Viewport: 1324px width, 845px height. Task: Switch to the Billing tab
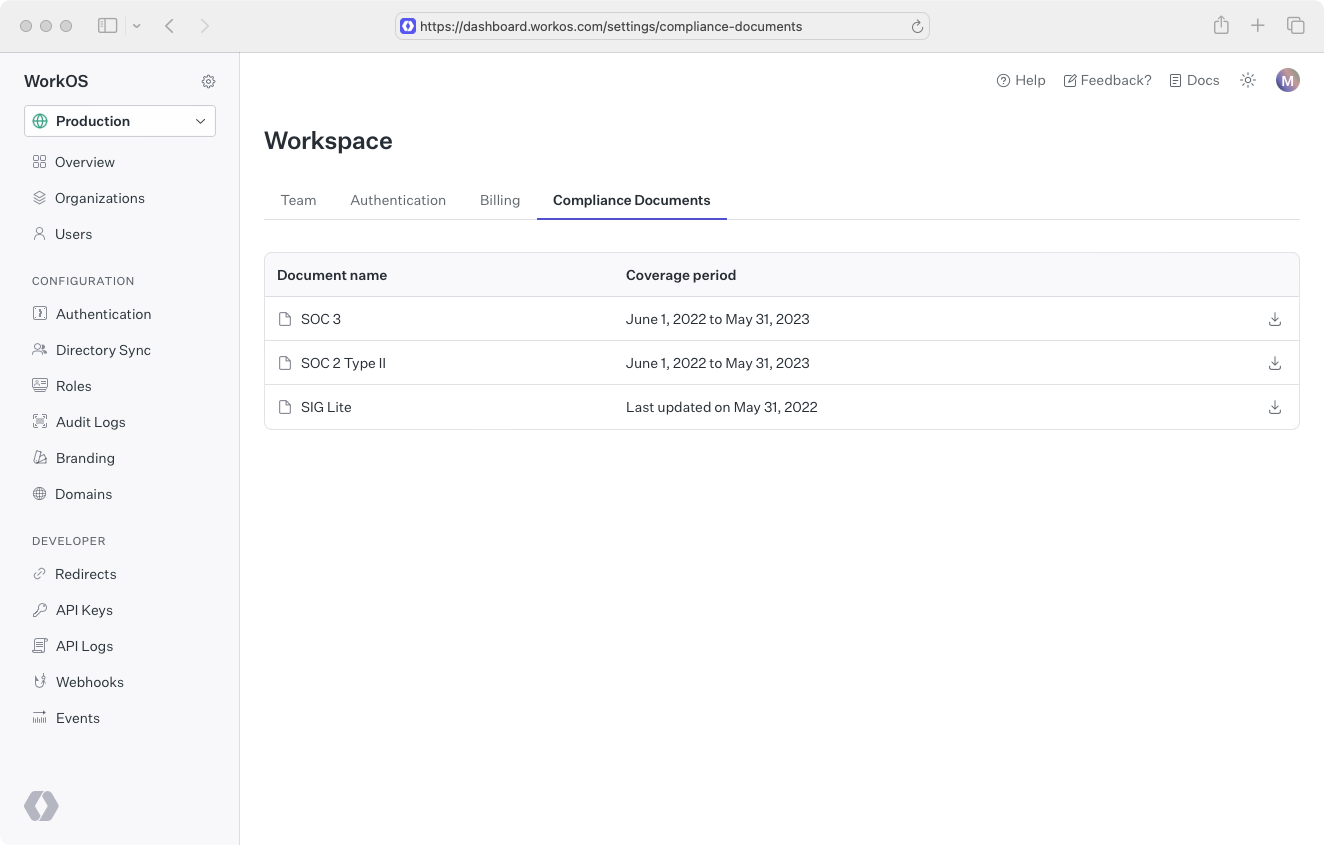click(500, 200)
